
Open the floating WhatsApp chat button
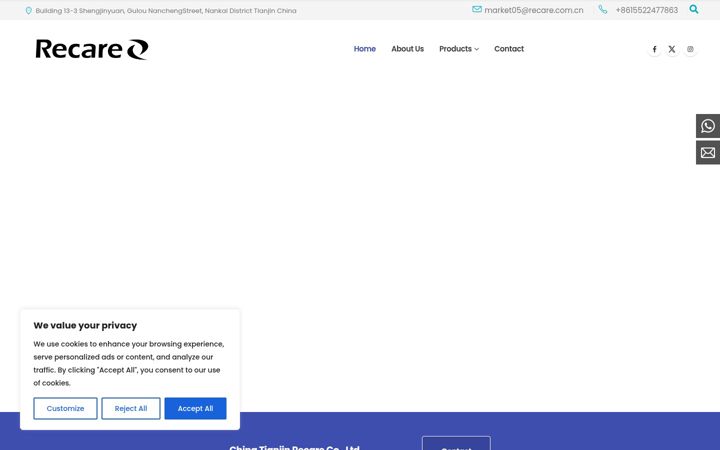click(x=708, y=126)
